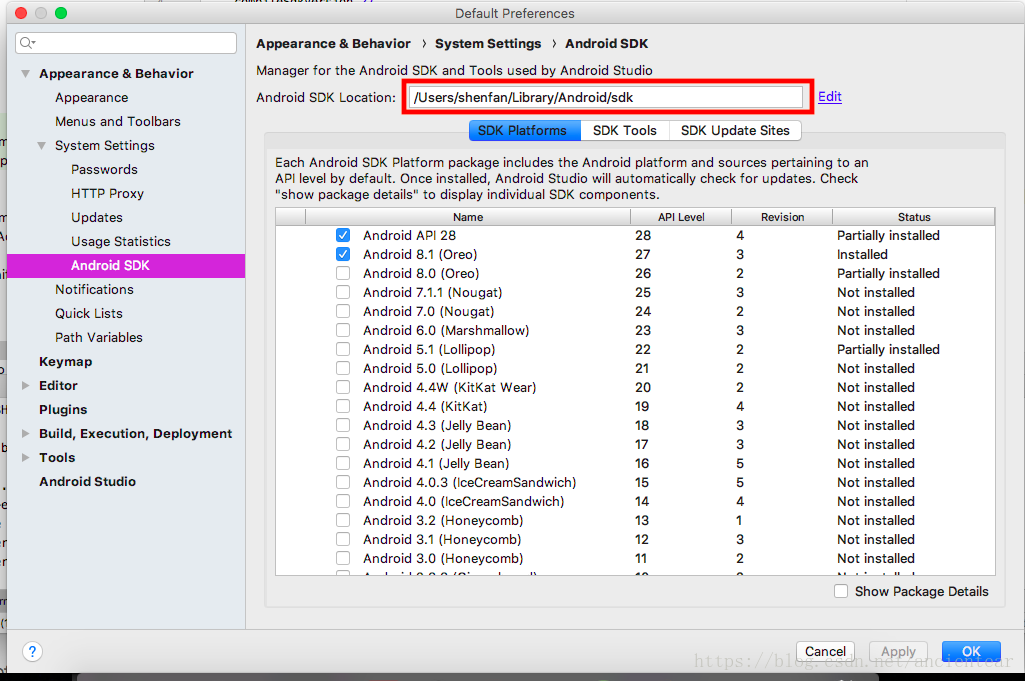Collapse the System Settings tree node
The image size is (1025, 681).
pyautogui.click(x=41, y=146)
